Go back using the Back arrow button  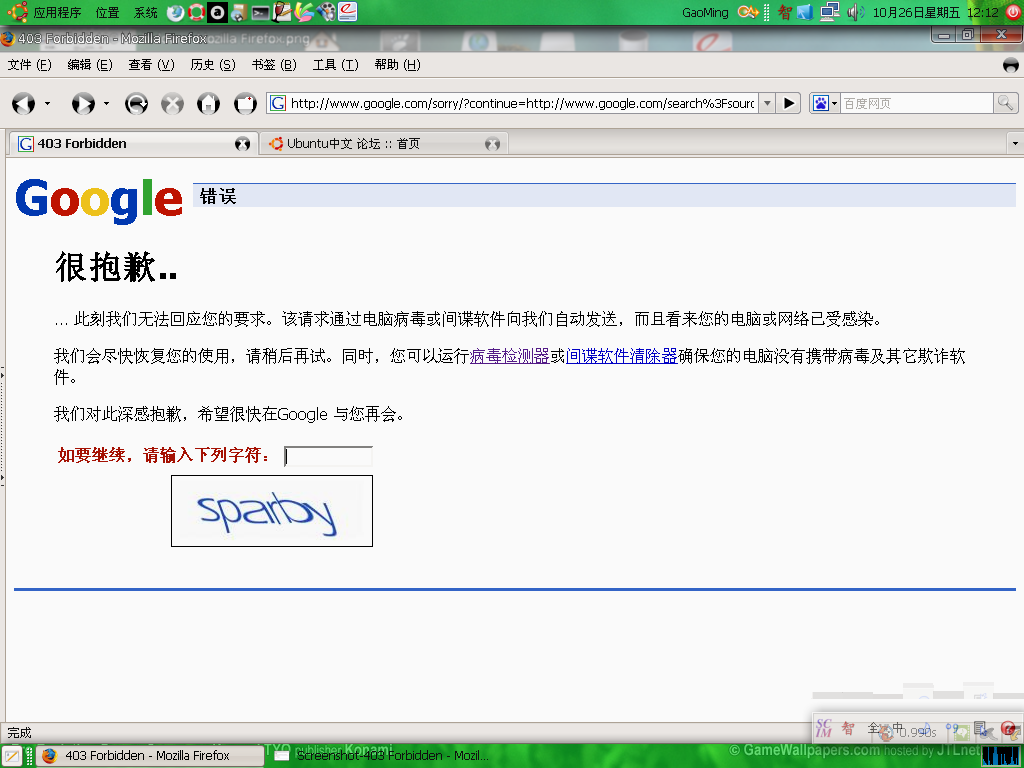click(24, 103)
